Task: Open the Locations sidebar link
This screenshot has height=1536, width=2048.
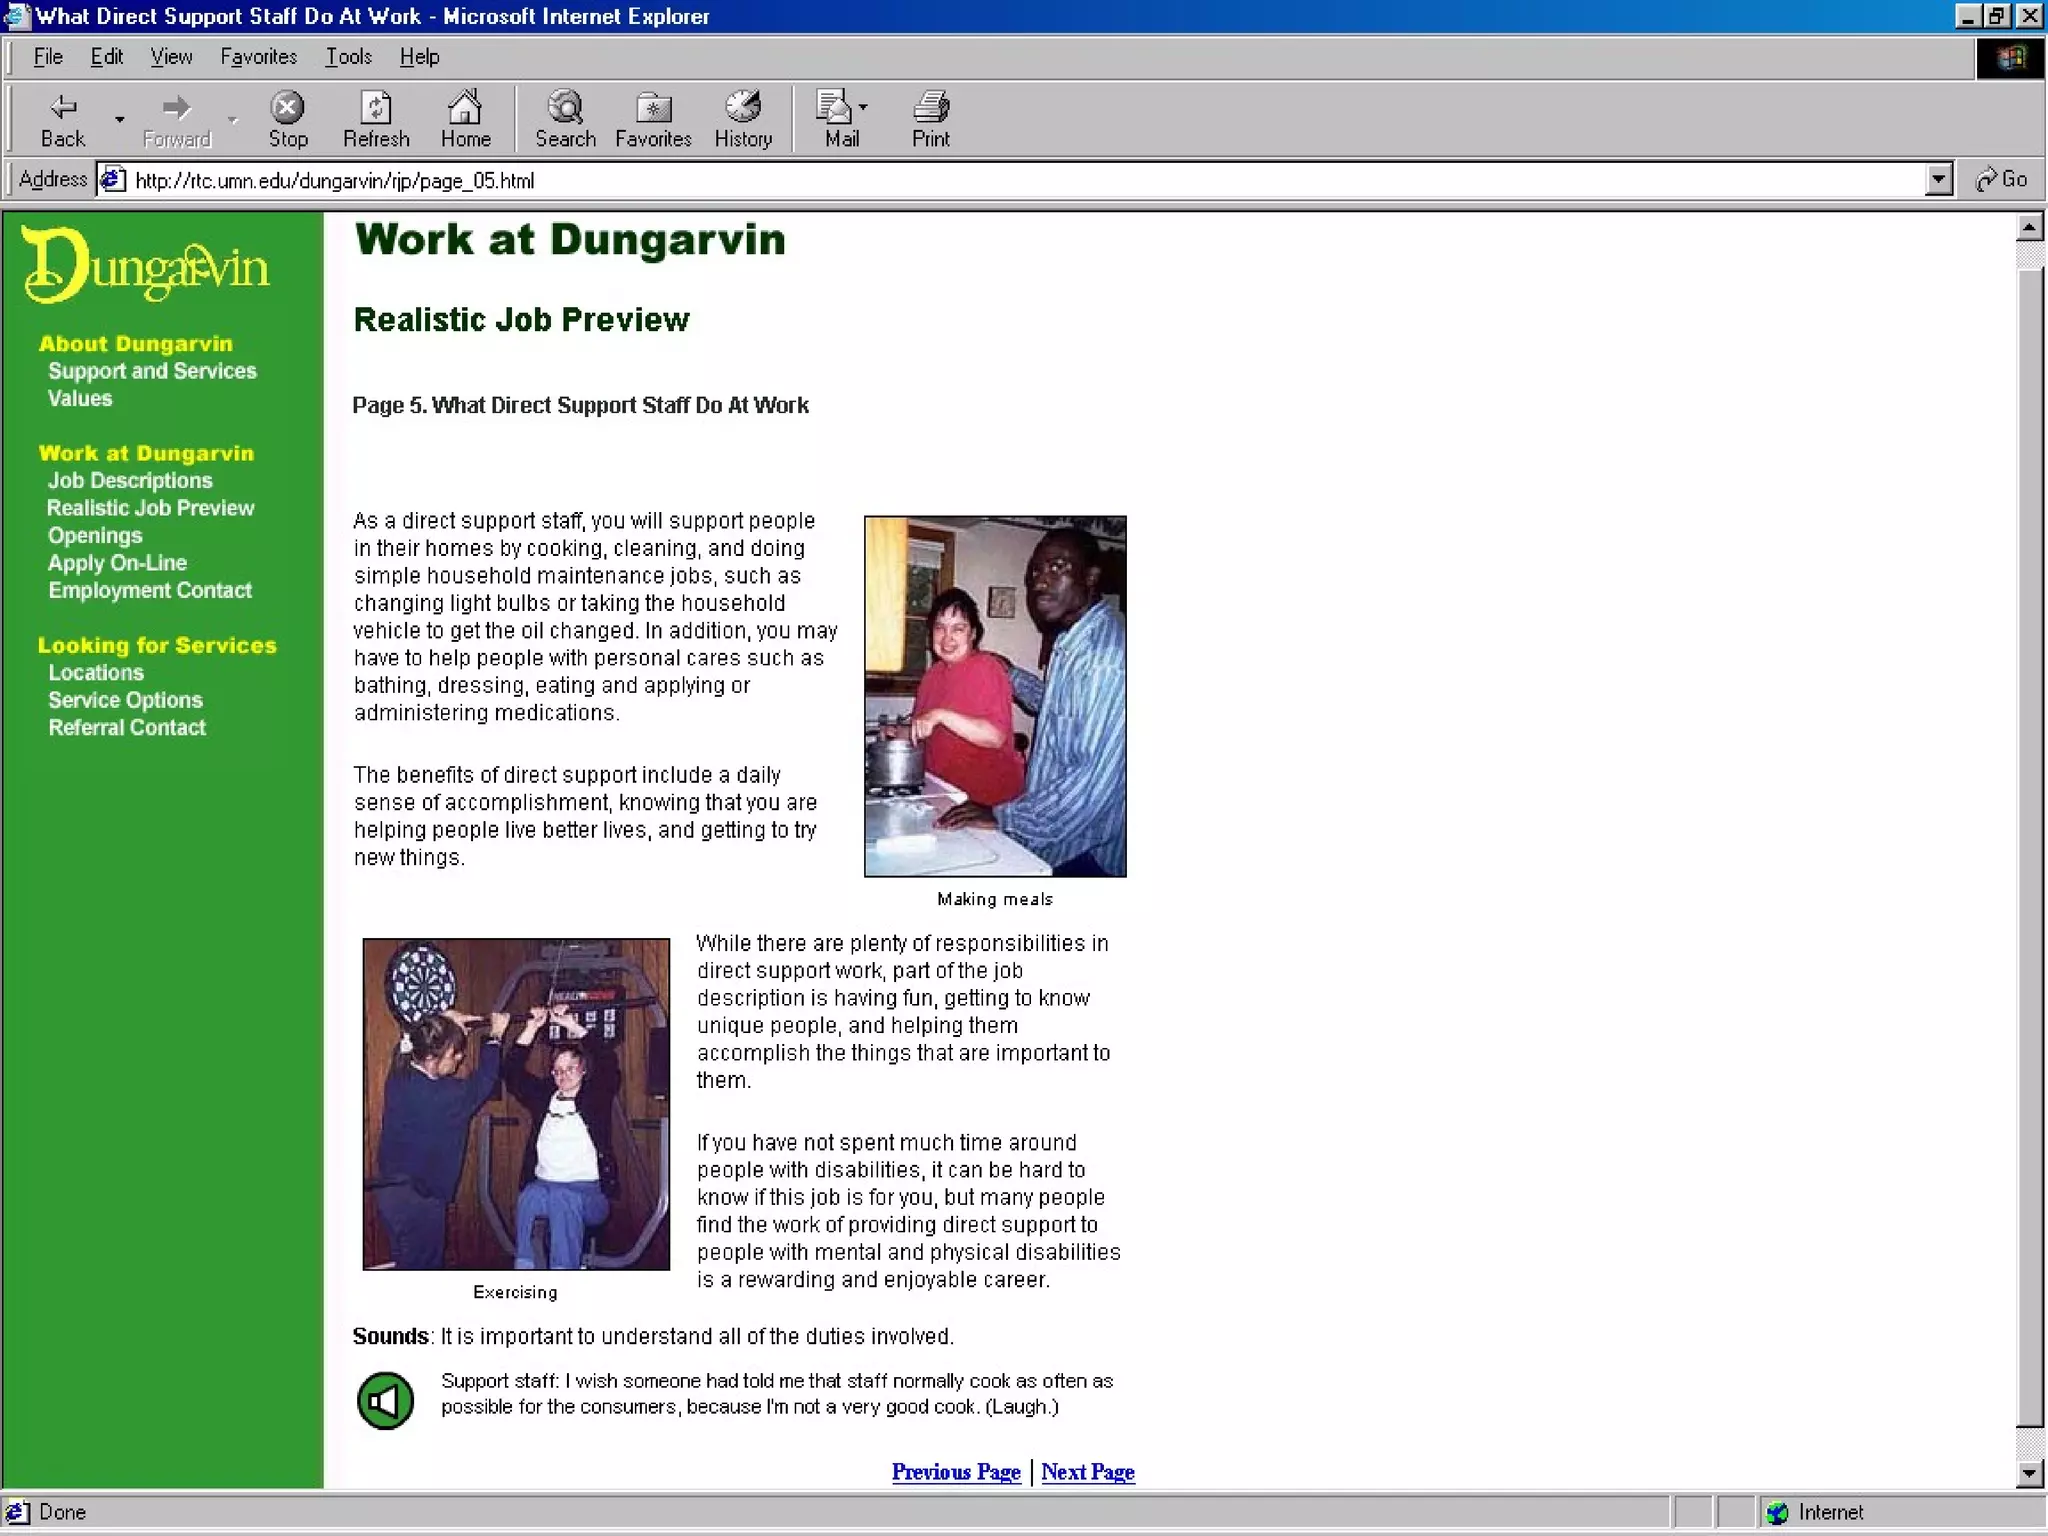Action: click(x=96, y=673)
